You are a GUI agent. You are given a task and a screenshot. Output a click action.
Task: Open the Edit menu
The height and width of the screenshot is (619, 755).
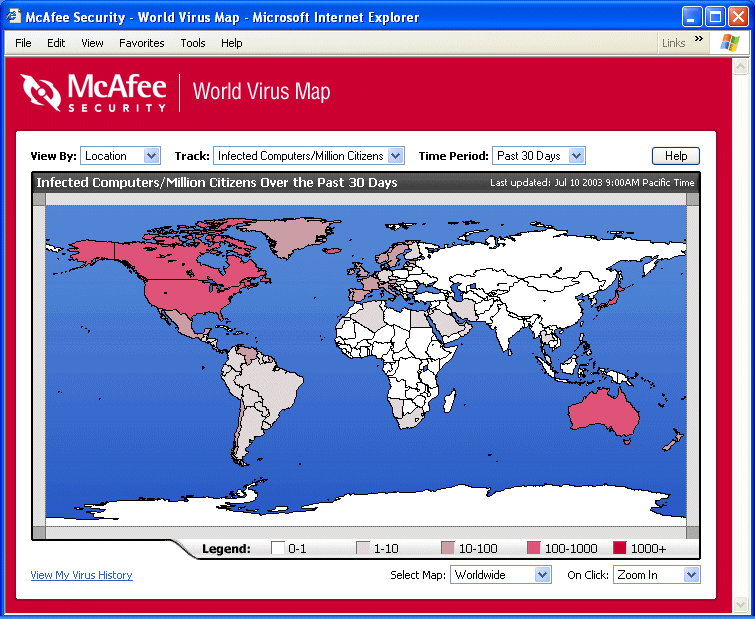point(56,43)
